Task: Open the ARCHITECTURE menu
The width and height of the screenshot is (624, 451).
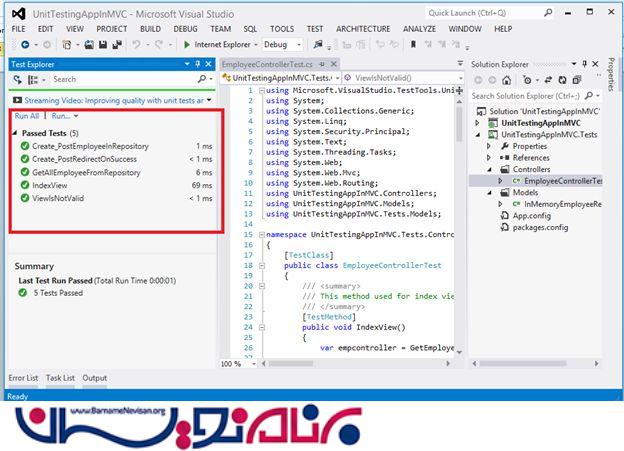Action: [x=363, y=29]
